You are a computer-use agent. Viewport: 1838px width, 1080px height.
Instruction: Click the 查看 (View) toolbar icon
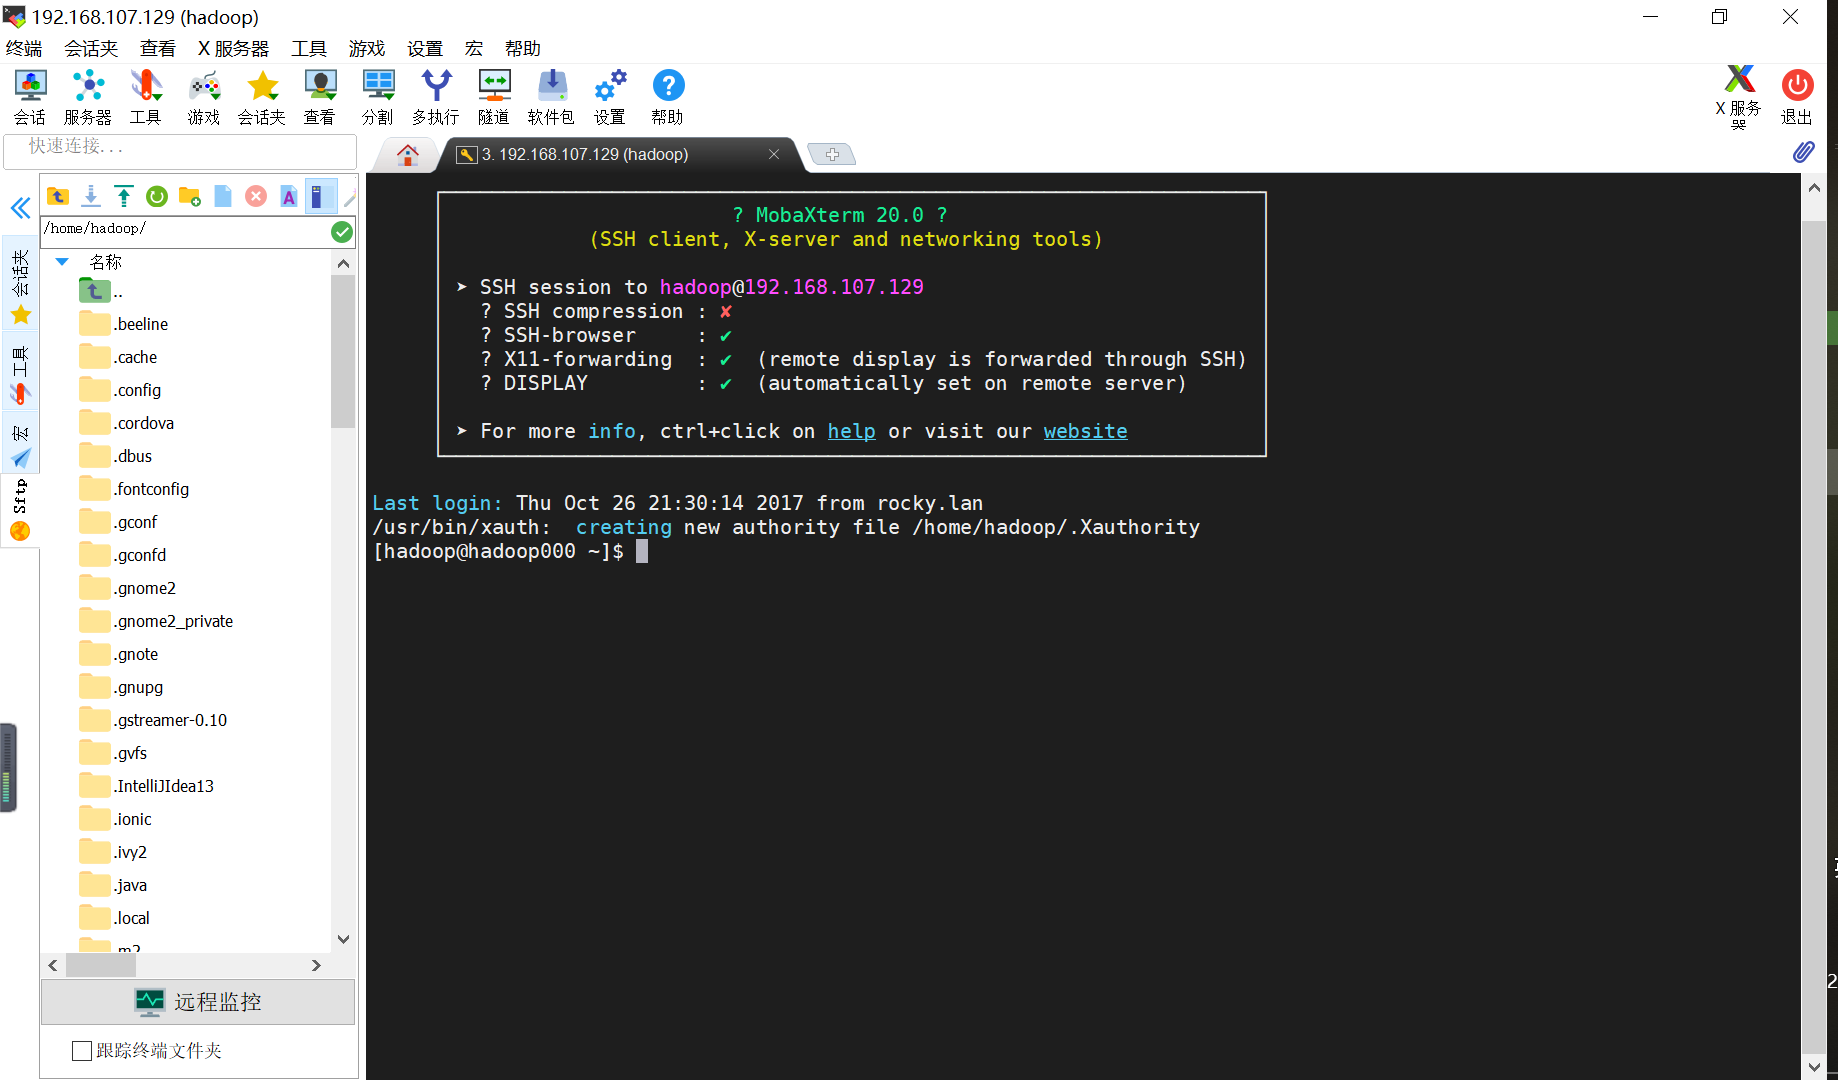320,97
